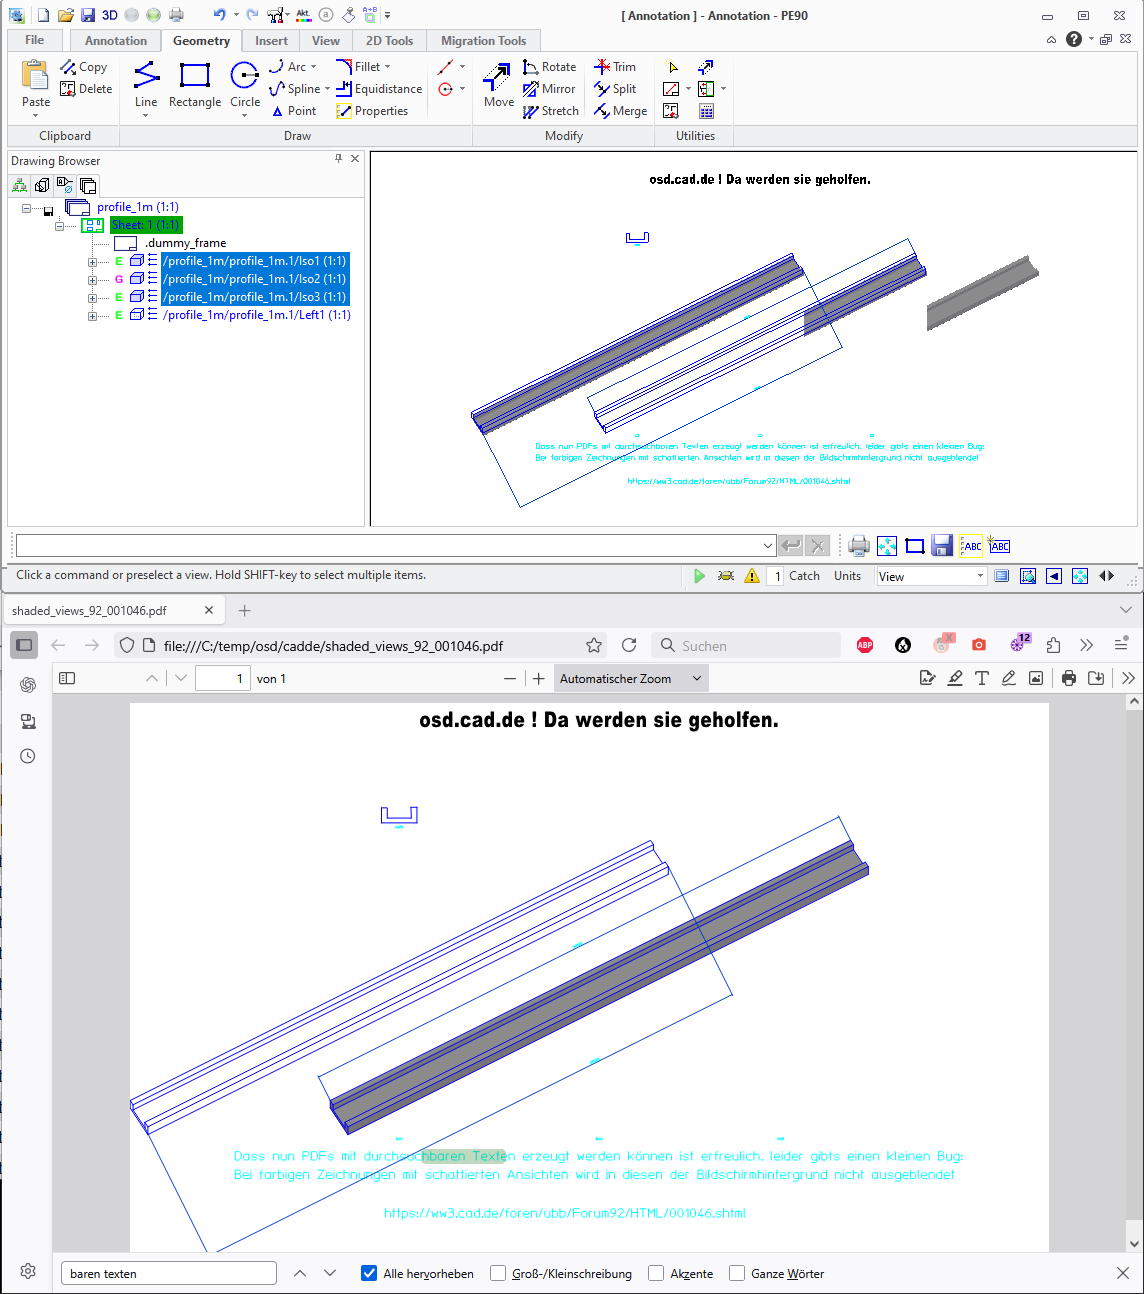Open the View dropdown in status bar
The height and width of the screenshot is (1294, 1144).
(x=932, y=576)
